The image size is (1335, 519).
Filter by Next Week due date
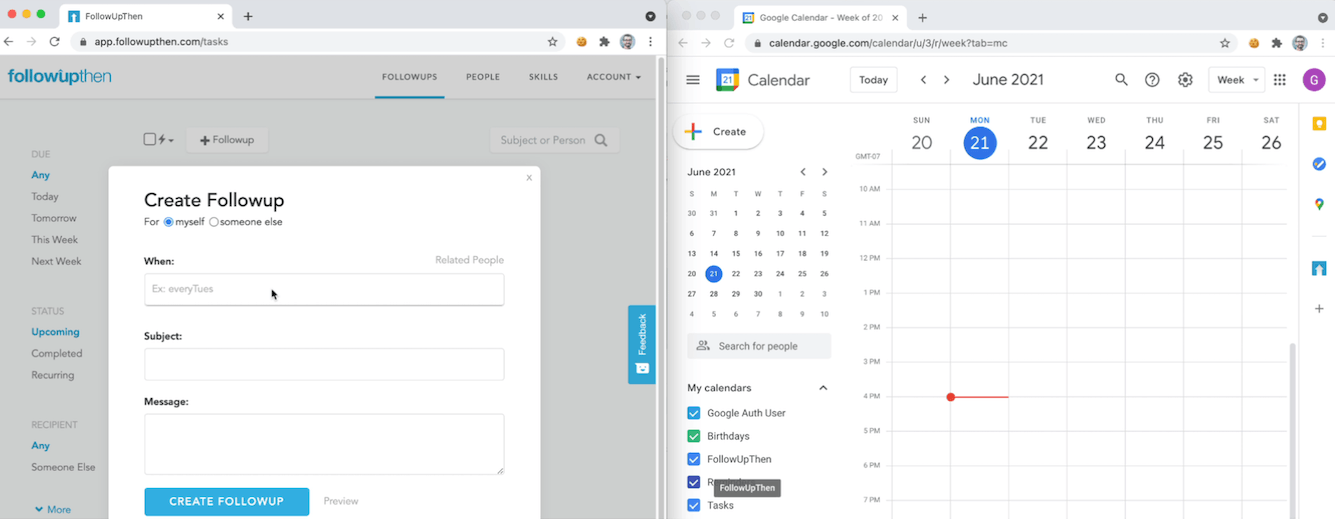click(x=56, y=262)
